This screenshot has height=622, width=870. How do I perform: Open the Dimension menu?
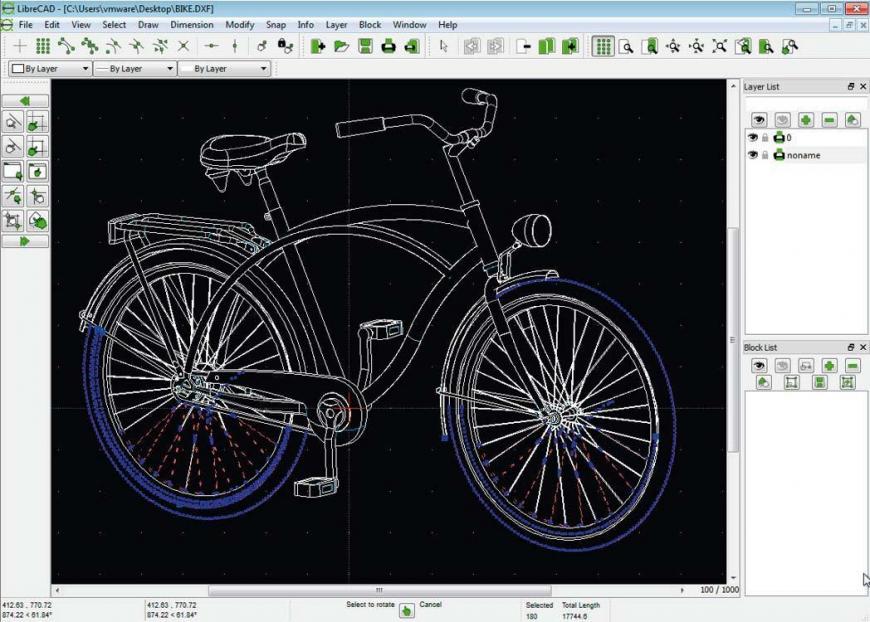(x=191, y=25)
